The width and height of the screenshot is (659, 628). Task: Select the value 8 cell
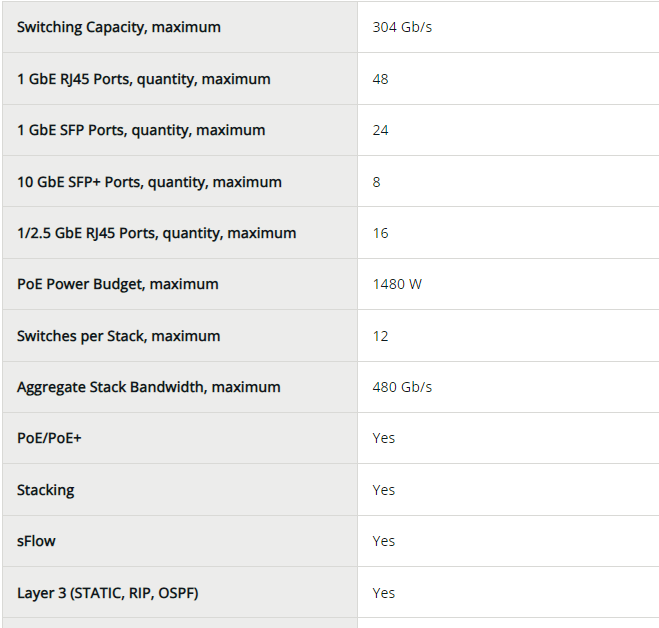tap(376, 182)
